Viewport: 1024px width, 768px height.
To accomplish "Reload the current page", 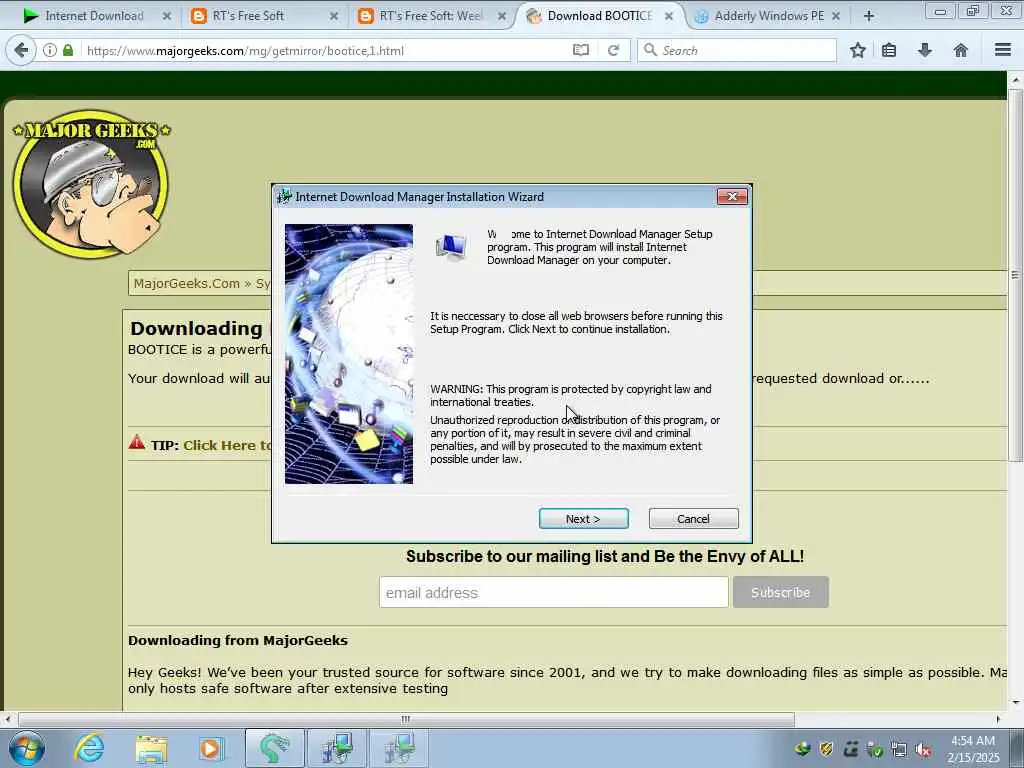I will coord(613,50).
